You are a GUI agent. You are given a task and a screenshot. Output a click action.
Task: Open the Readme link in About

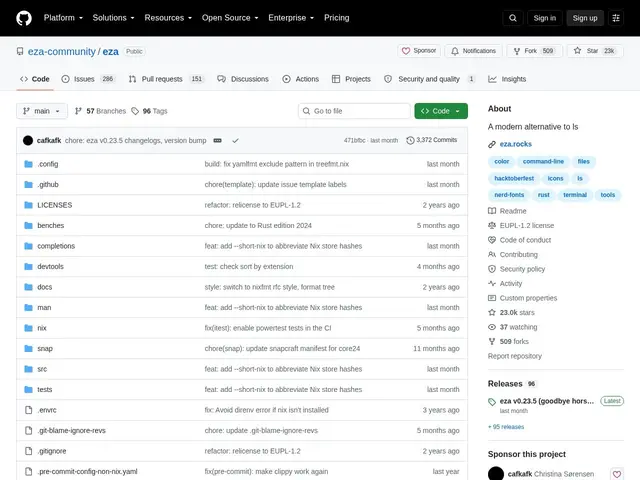click(x=513, y=211)
